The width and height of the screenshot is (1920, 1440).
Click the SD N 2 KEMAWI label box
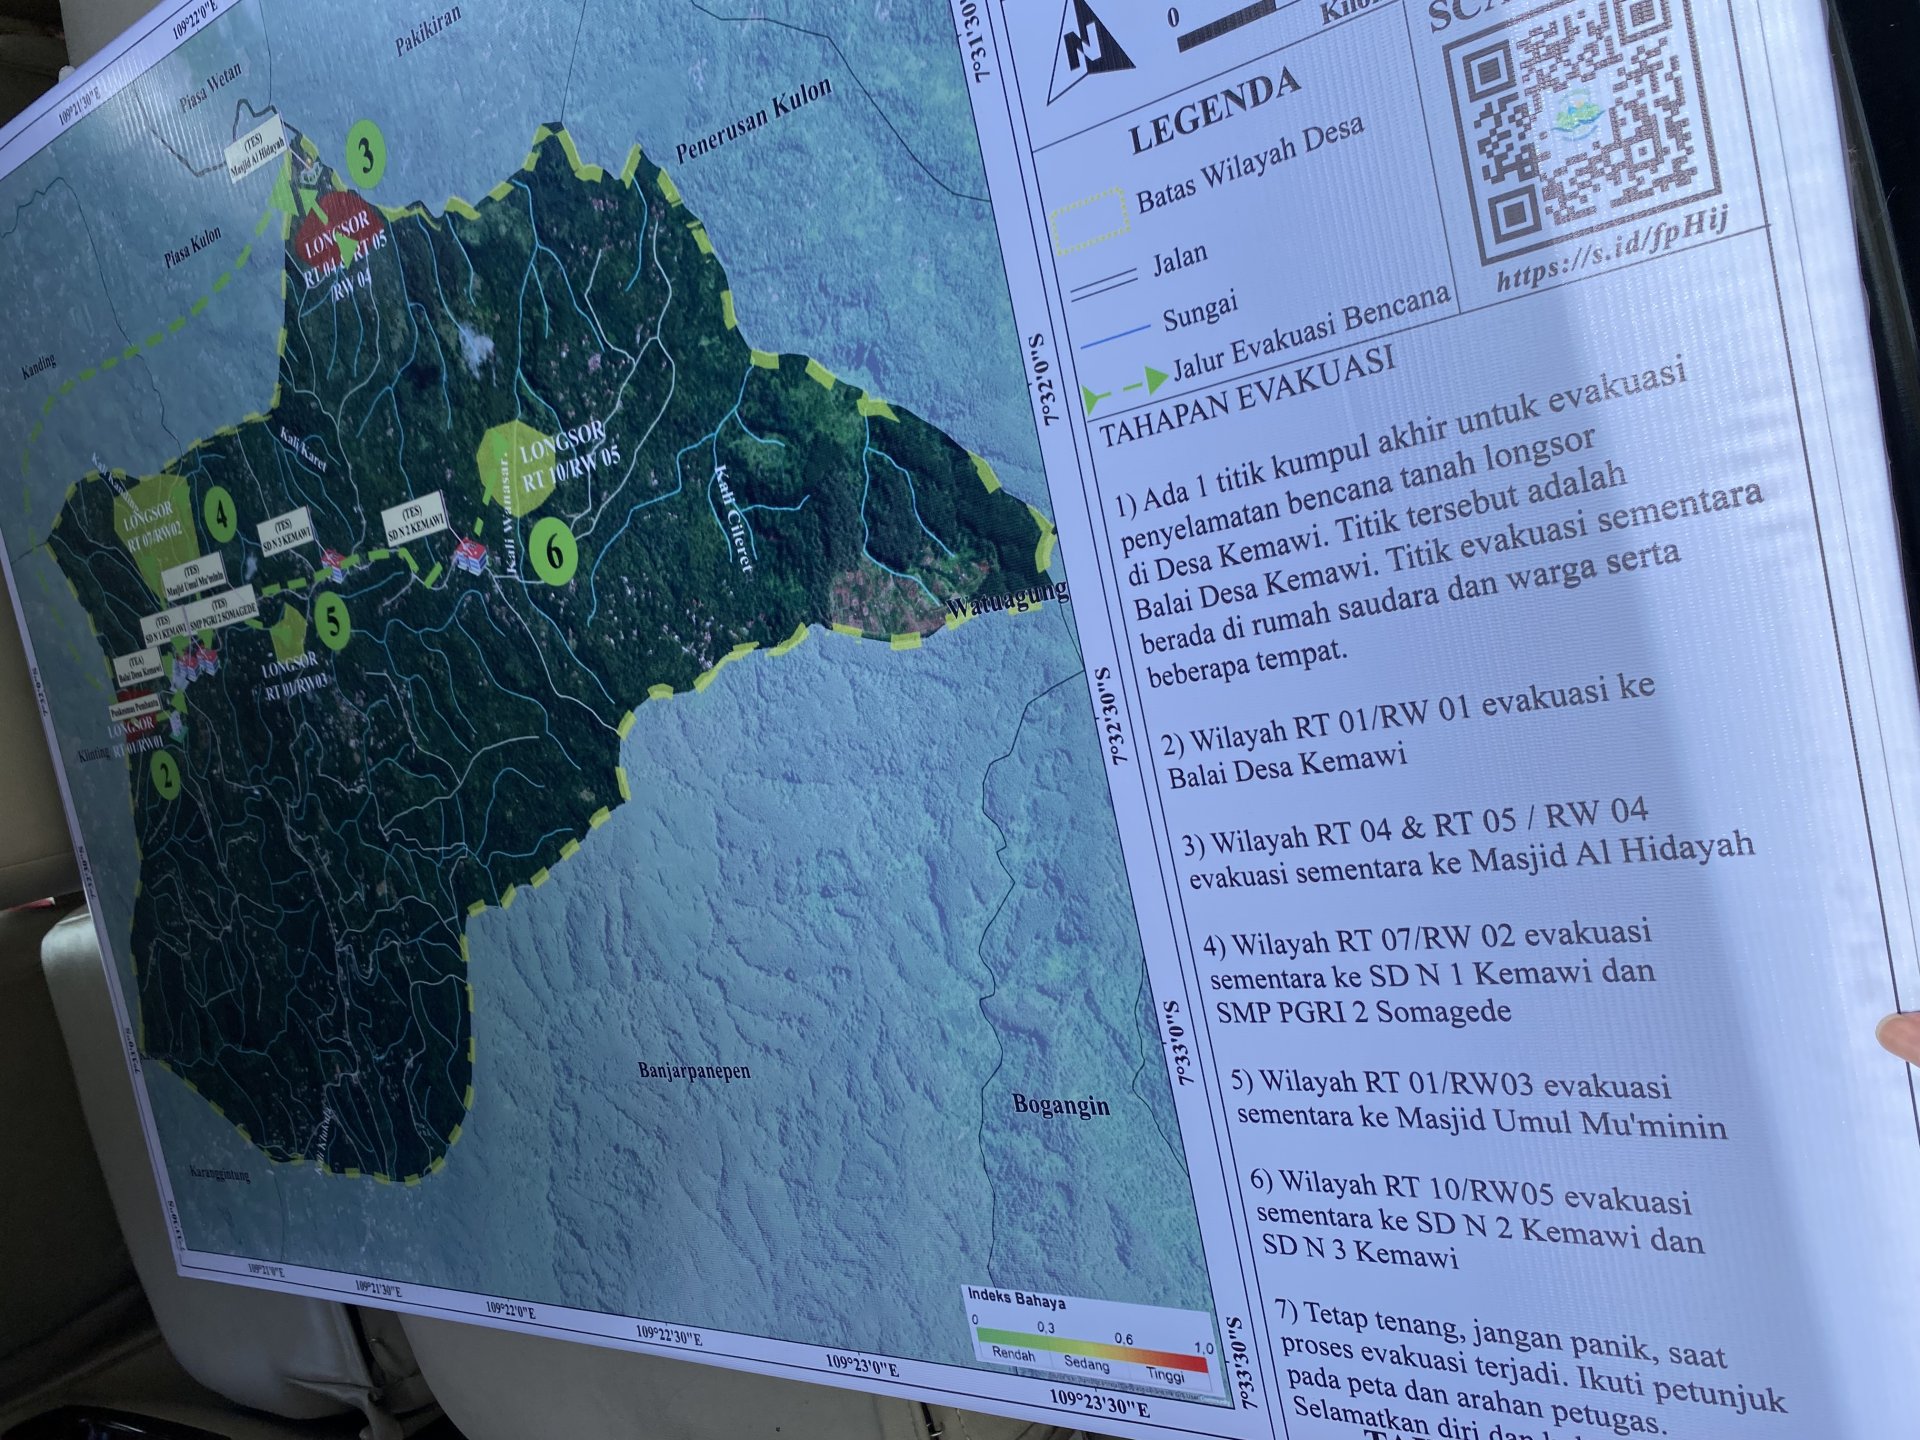point(412,520)
